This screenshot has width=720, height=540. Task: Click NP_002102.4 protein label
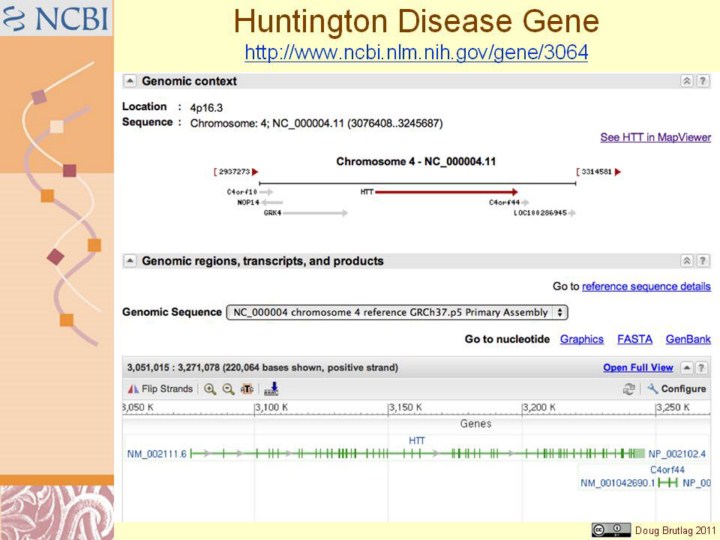point(677,454)
